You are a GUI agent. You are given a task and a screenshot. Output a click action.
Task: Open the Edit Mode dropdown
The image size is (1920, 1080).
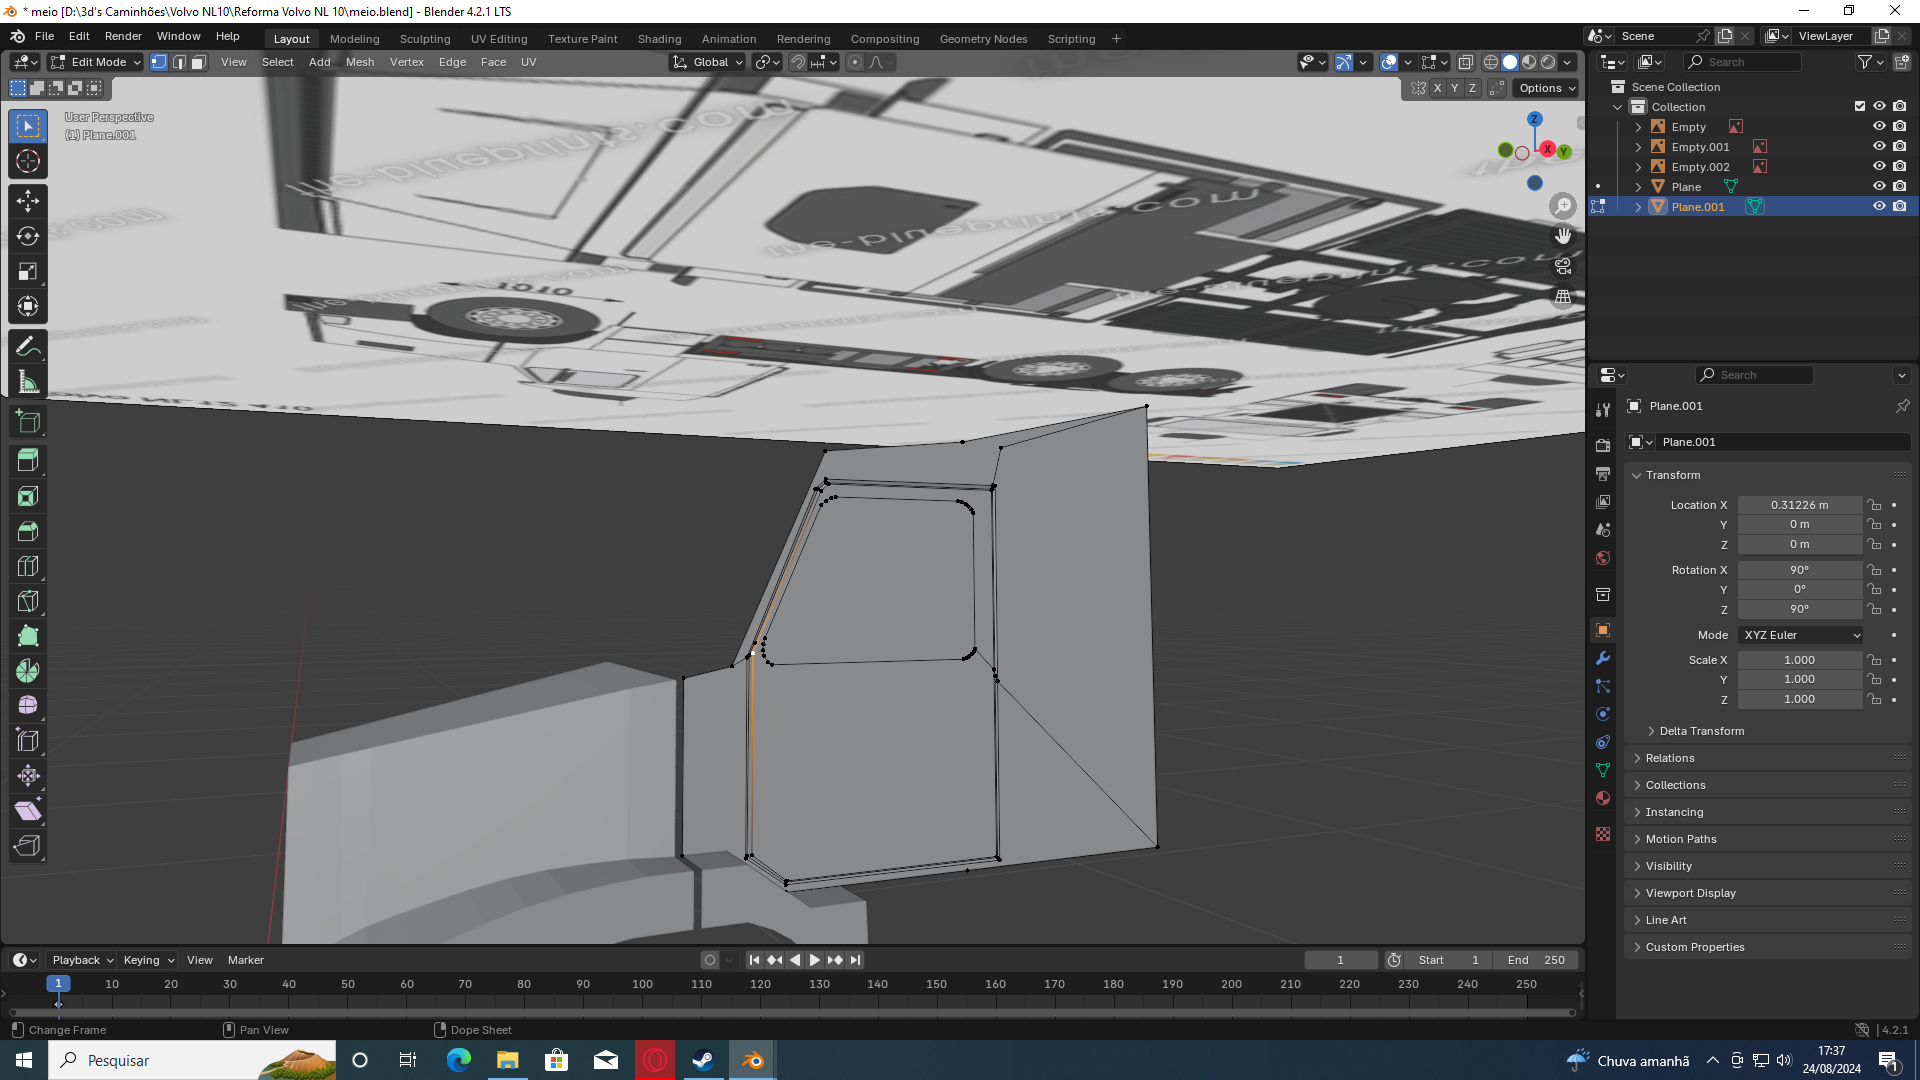pyautogui.click(x=96, y=62)
